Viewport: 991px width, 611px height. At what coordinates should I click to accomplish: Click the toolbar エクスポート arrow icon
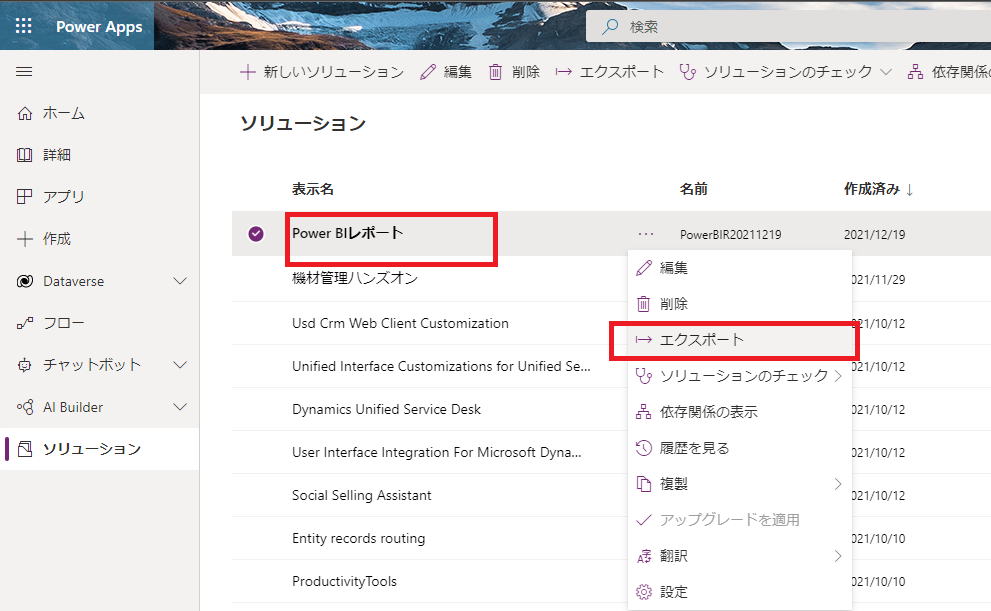tap(563, 72)
